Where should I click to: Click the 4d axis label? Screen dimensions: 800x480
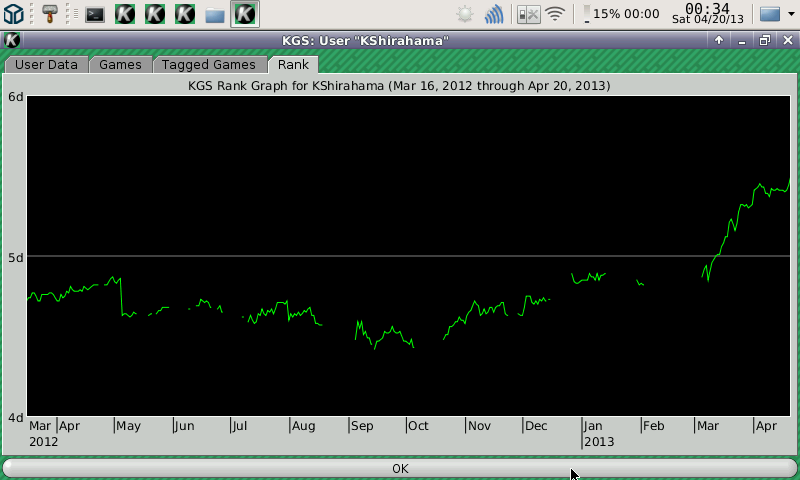15,418
